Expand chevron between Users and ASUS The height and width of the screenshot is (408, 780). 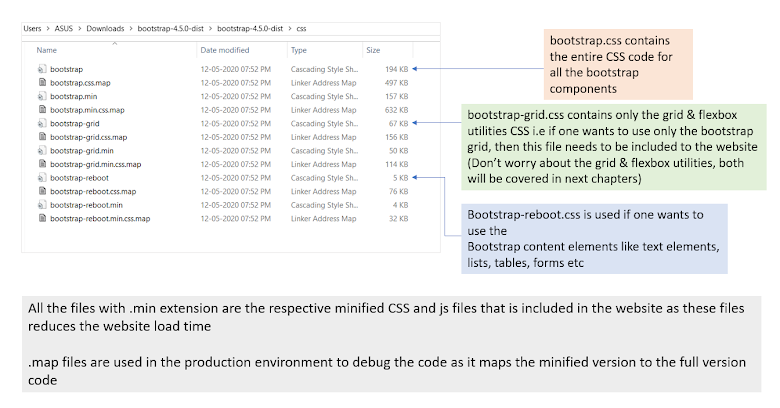click(48, 28)
